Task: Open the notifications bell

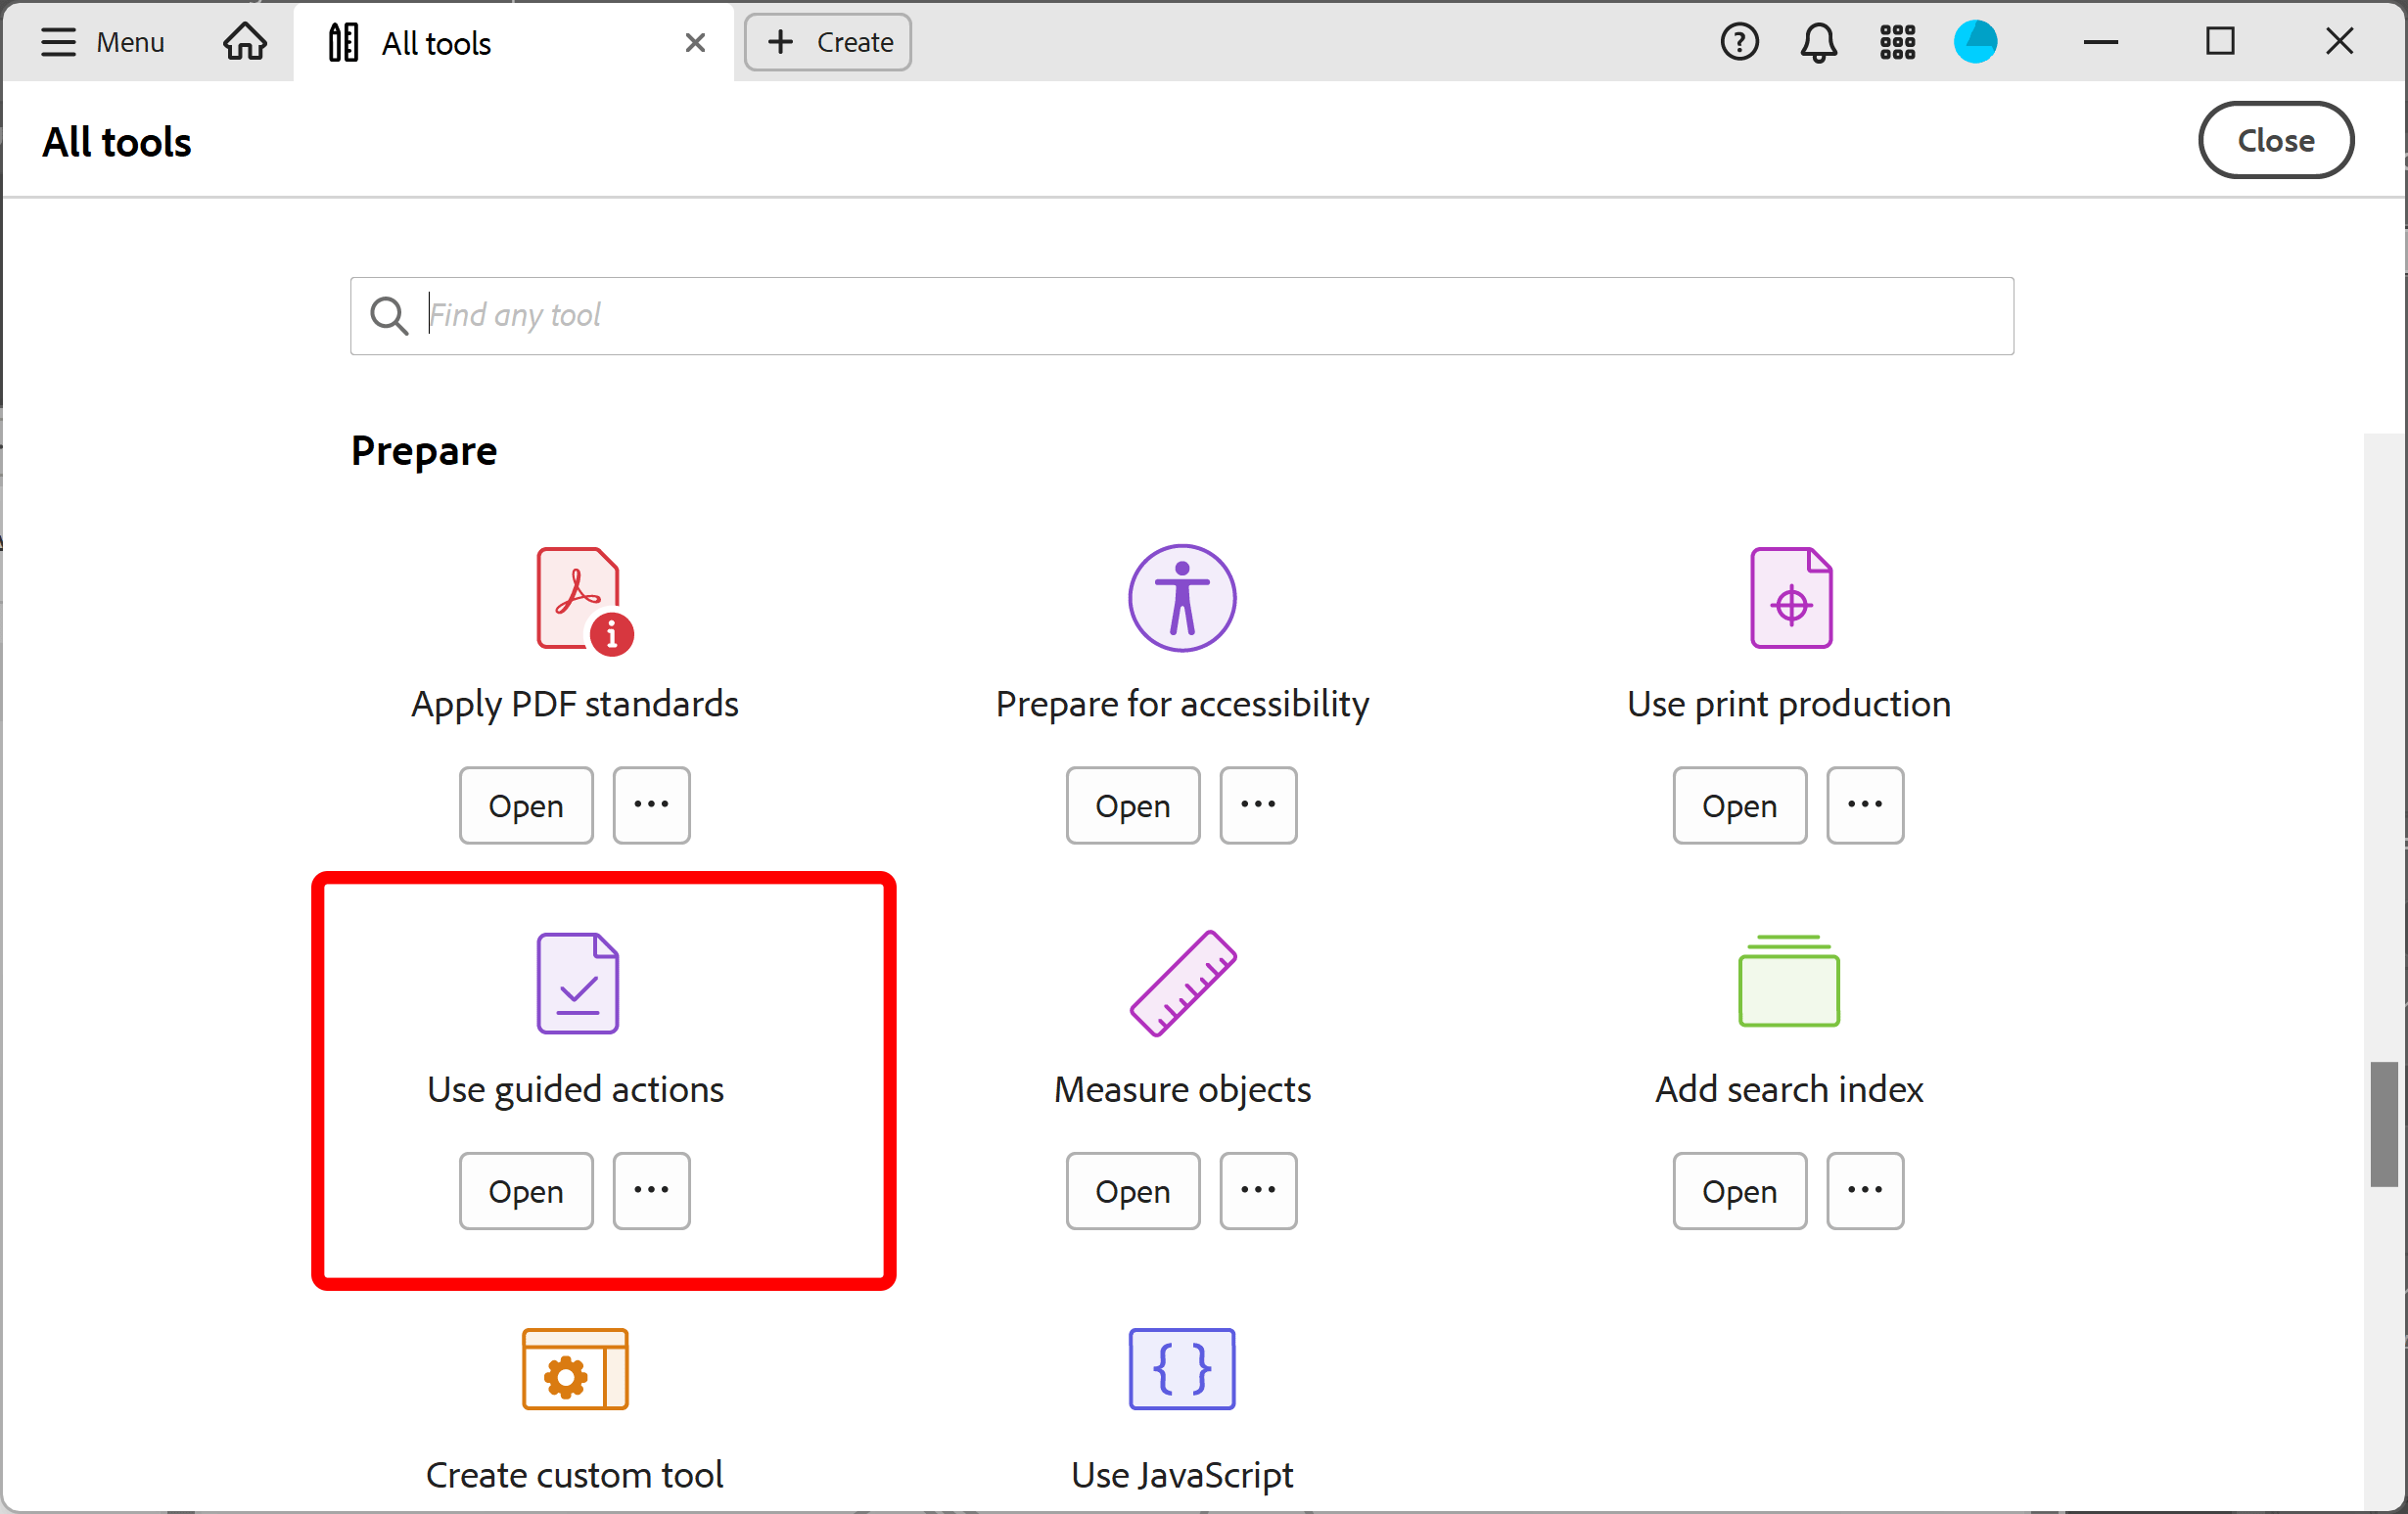Action: tap(1818, 43)
